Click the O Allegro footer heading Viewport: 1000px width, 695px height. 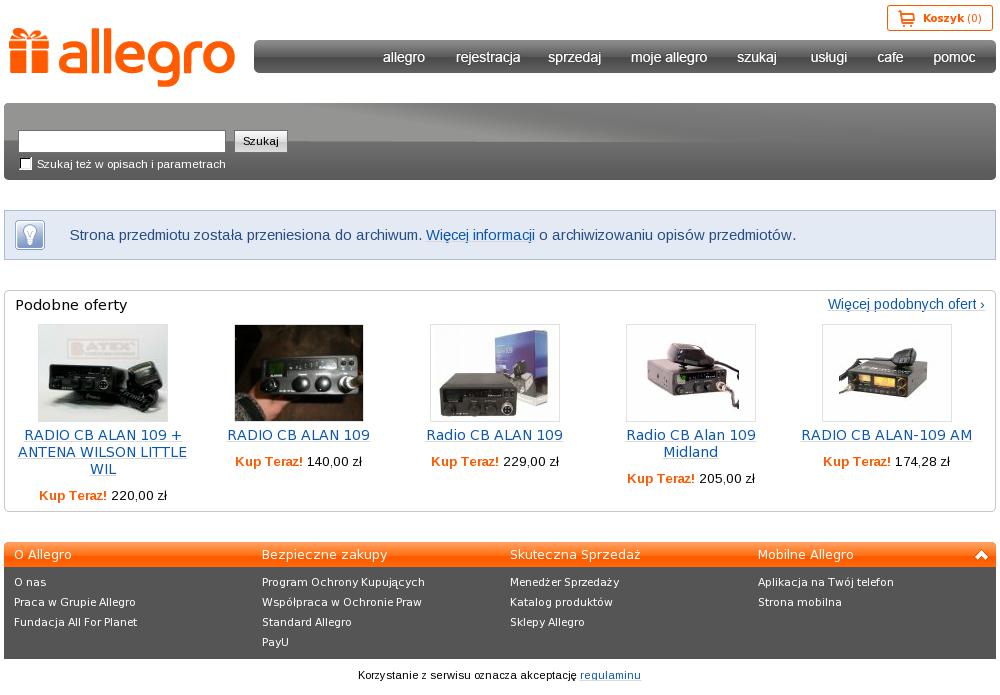tap(43, 555)
